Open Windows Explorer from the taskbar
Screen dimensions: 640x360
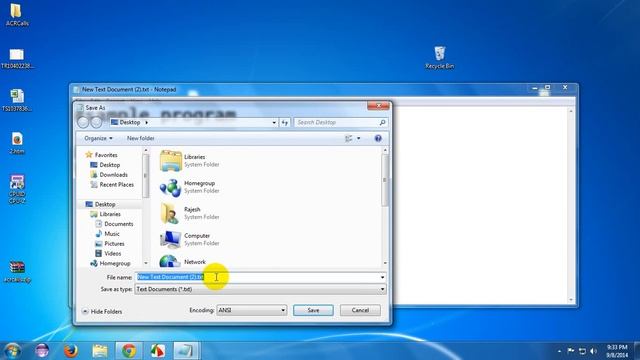[100, 351]
